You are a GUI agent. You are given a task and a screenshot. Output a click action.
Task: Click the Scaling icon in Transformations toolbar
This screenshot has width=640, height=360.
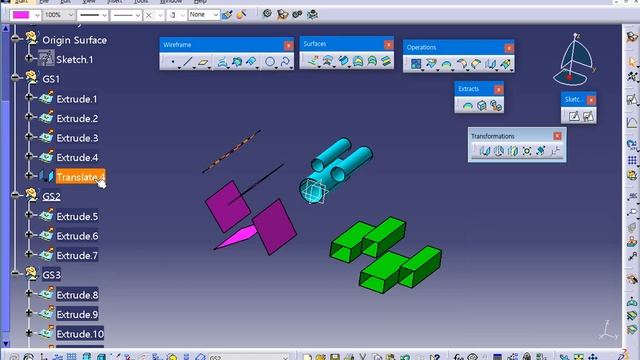(x=527, y=151)
